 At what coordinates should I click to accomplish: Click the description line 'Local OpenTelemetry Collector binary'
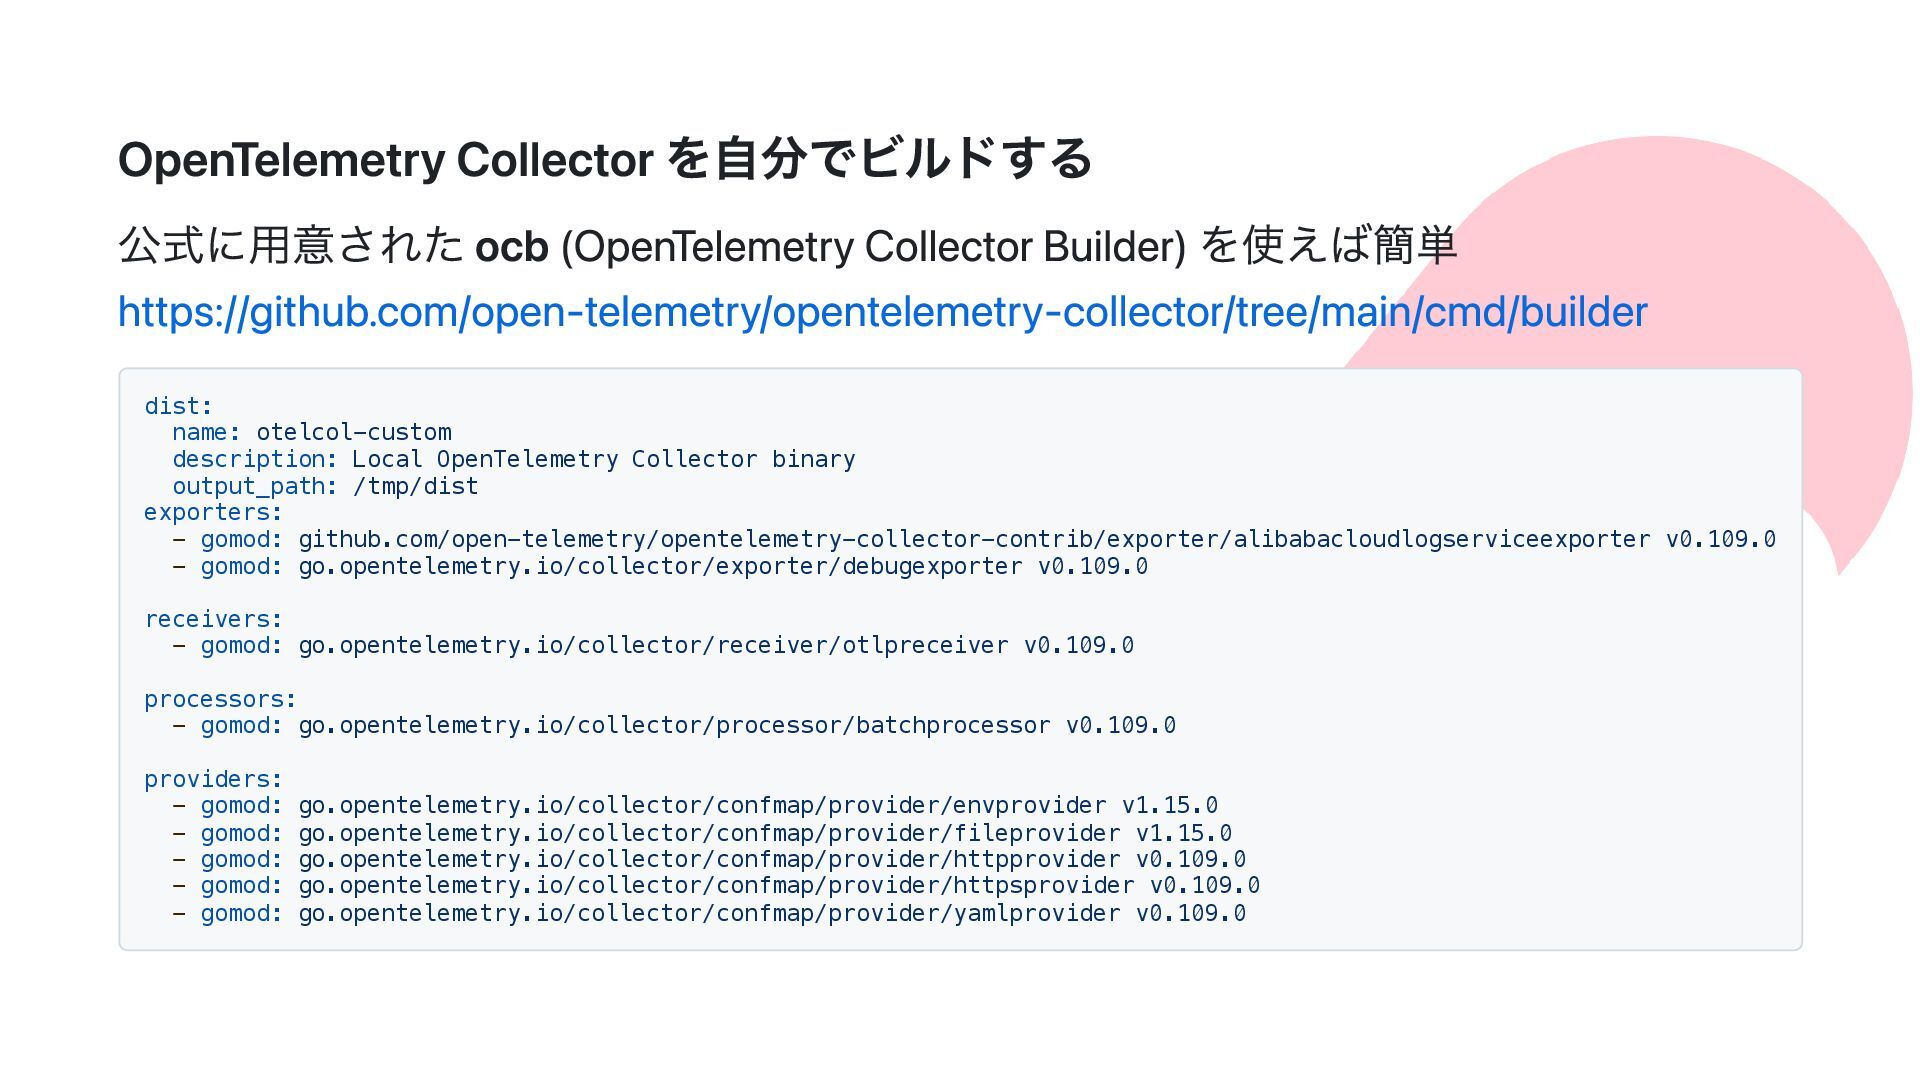[603, 459]
